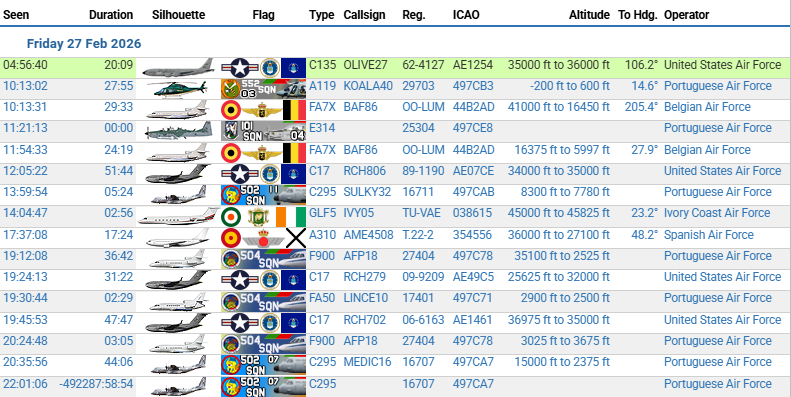Click the 502 SQN badge in 22:01:06 row
Viewport: 791px width, 397px height.
[263, 386]
